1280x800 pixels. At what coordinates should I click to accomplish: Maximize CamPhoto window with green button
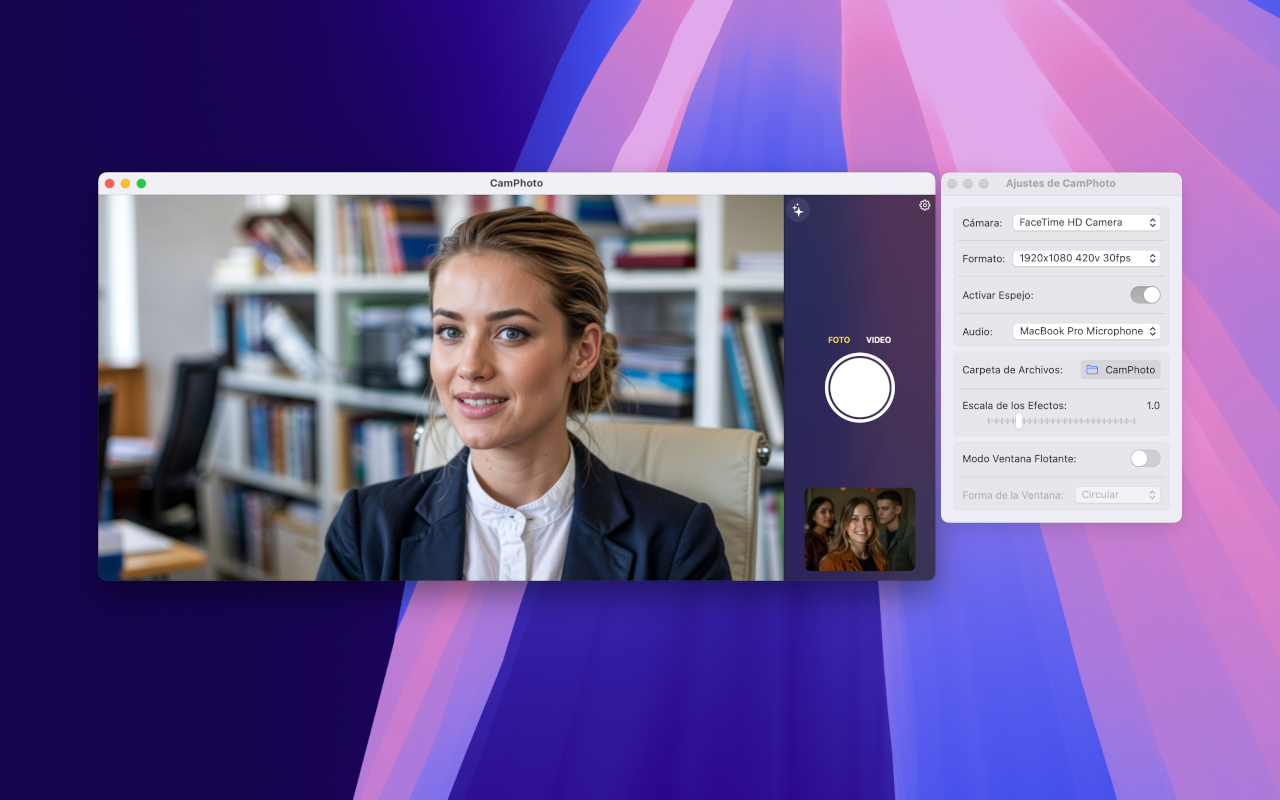click(x=141, y=184)
